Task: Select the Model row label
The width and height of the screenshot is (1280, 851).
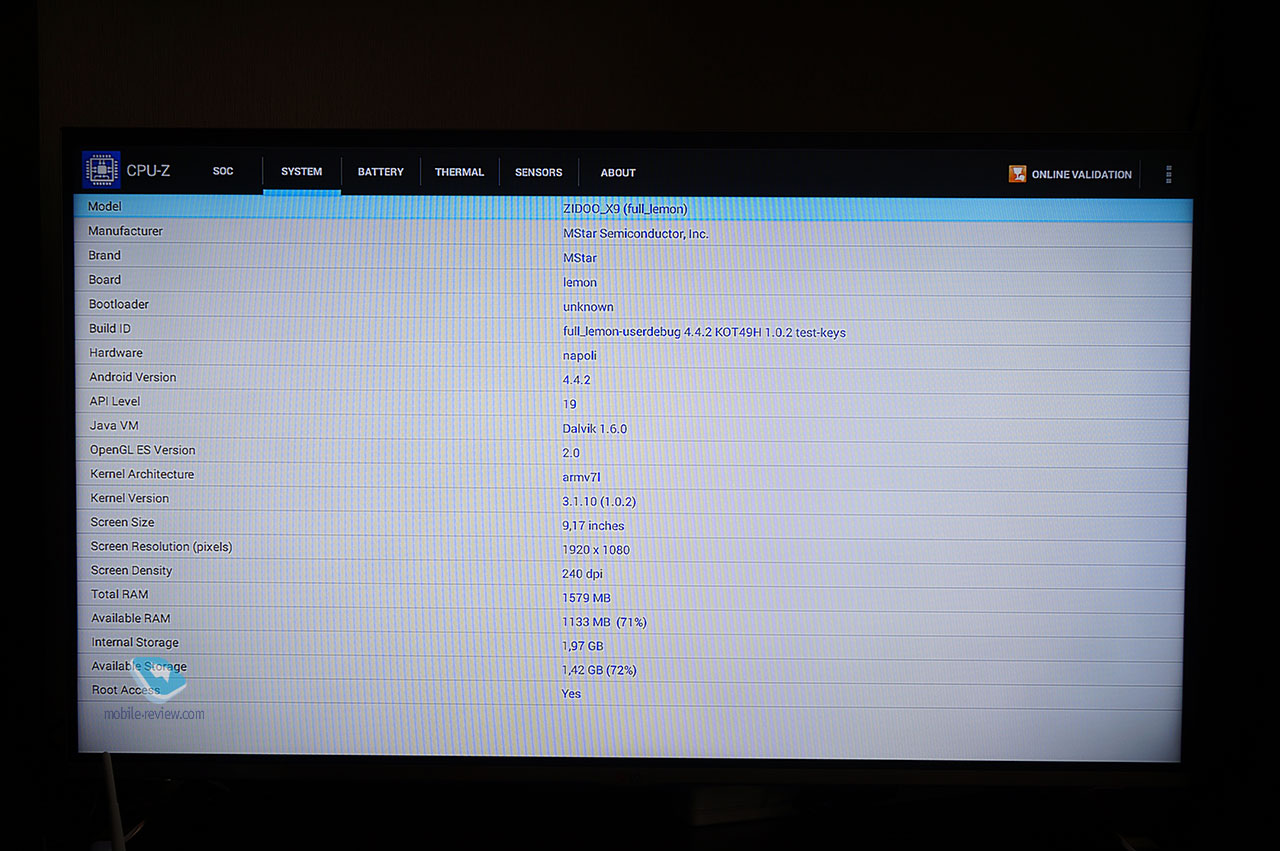Action: [105, 206]
